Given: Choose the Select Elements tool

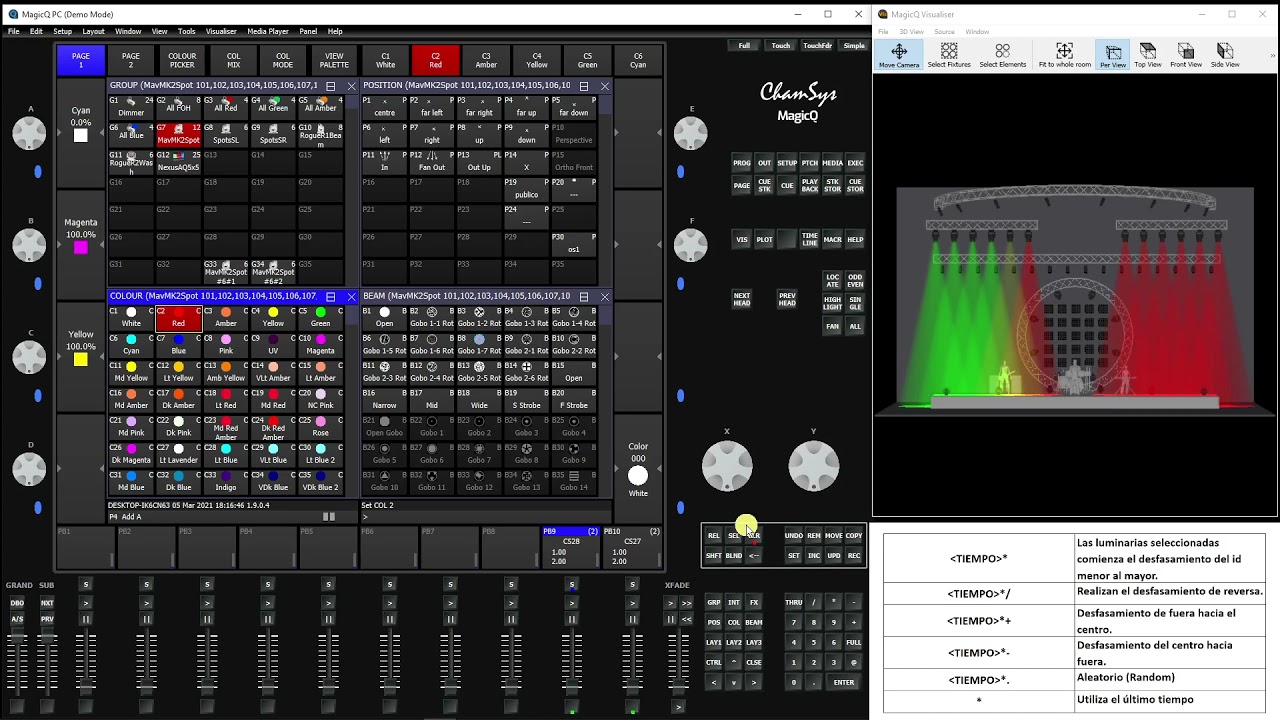Looking at the screenshot, I should pos(1002,55).
